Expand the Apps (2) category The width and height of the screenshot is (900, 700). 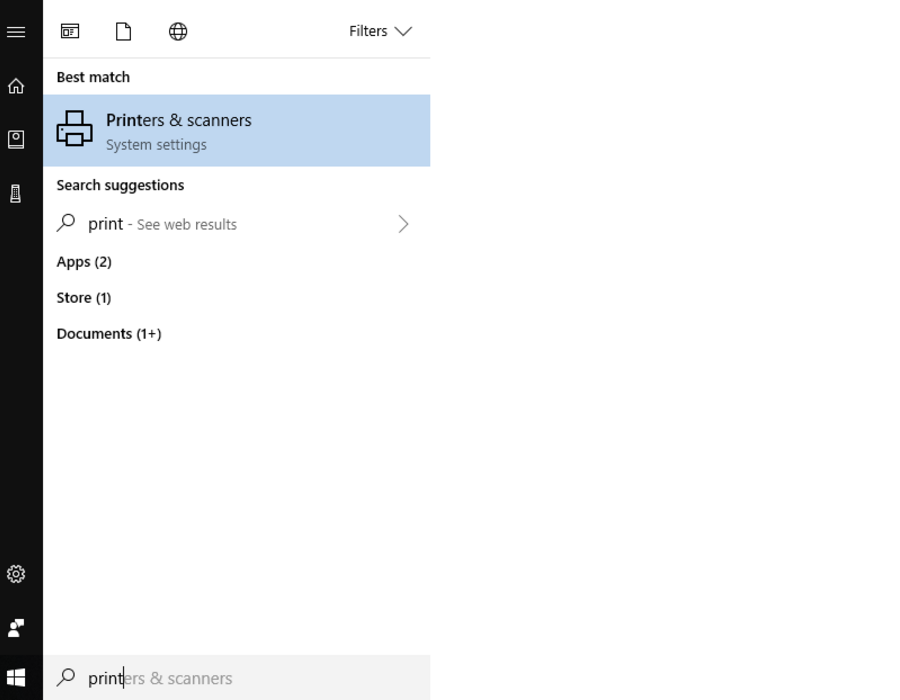[84, 262]
